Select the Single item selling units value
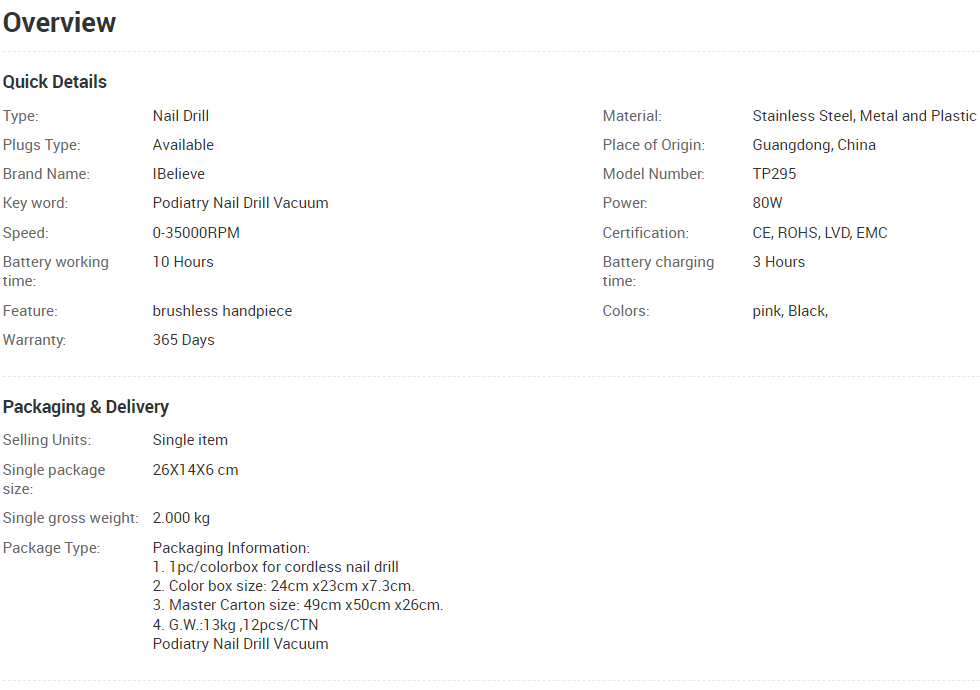The width and height of the screenshot is (980, 690). pyautogui.click(x=190, y=440)
